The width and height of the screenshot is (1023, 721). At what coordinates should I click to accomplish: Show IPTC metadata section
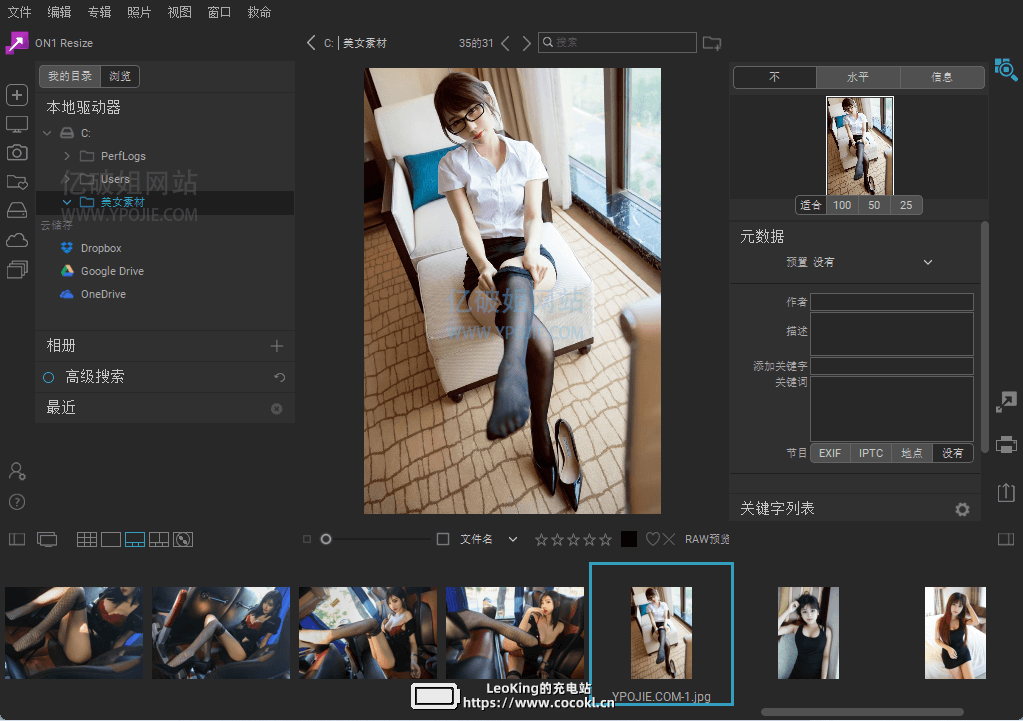point(871,453)
